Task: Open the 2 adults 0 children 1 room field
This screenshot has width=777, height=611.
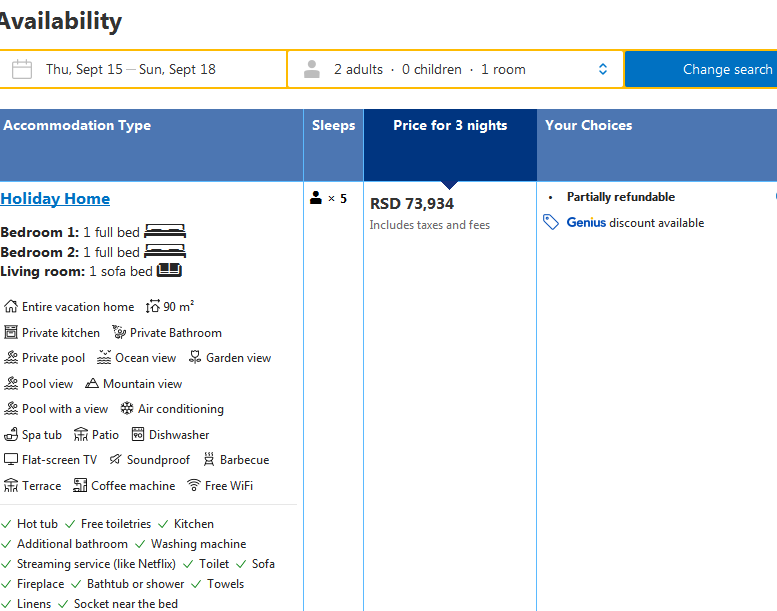Action: pyautogui.click(x=455, y=69)
